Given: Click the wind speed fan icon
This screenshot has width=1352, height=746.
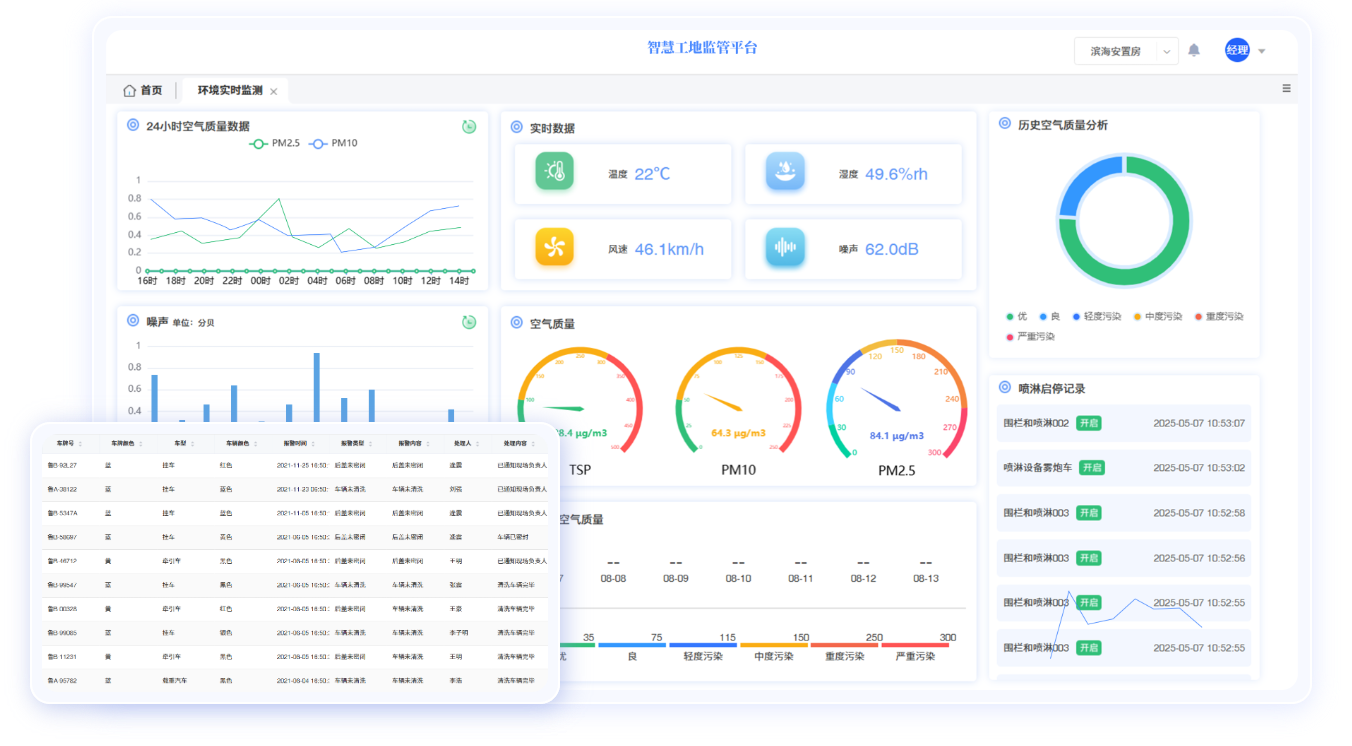Looking at the screenshot, I should pos(554,247).
